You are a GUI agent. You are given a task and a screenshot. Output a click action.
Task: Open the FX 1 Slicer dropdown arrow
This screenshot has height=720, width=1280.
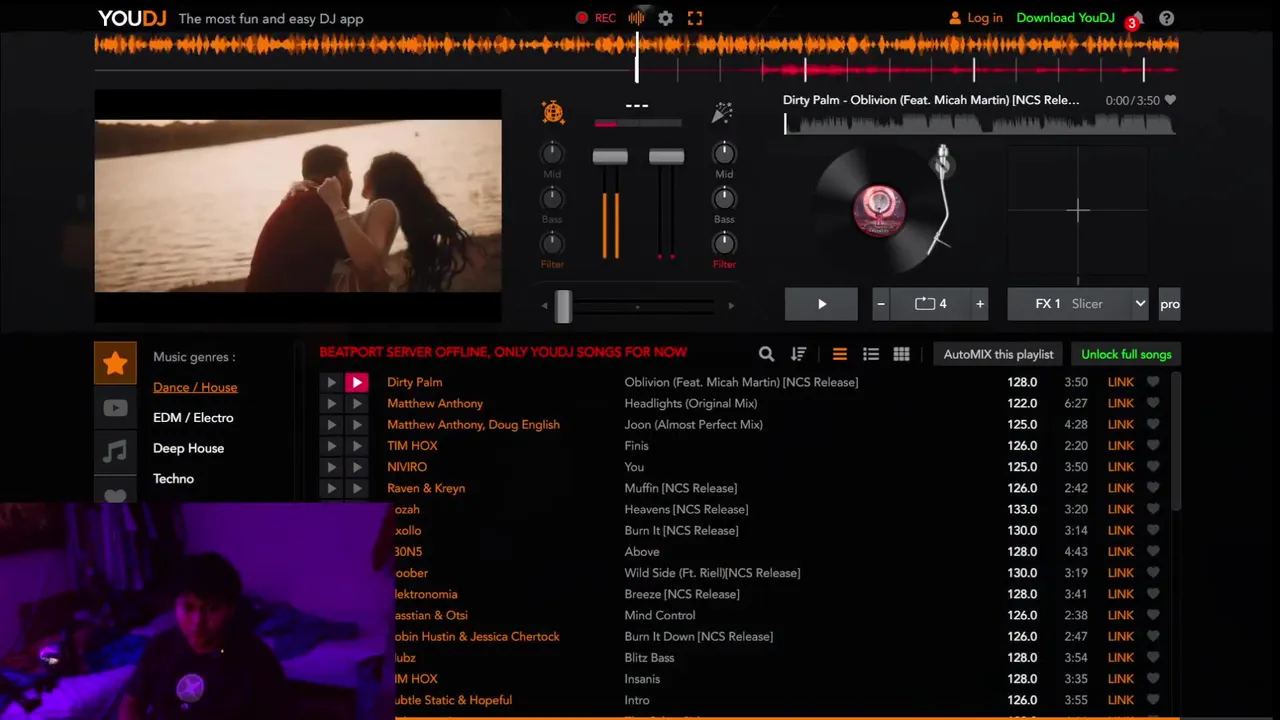[1140, 304]
